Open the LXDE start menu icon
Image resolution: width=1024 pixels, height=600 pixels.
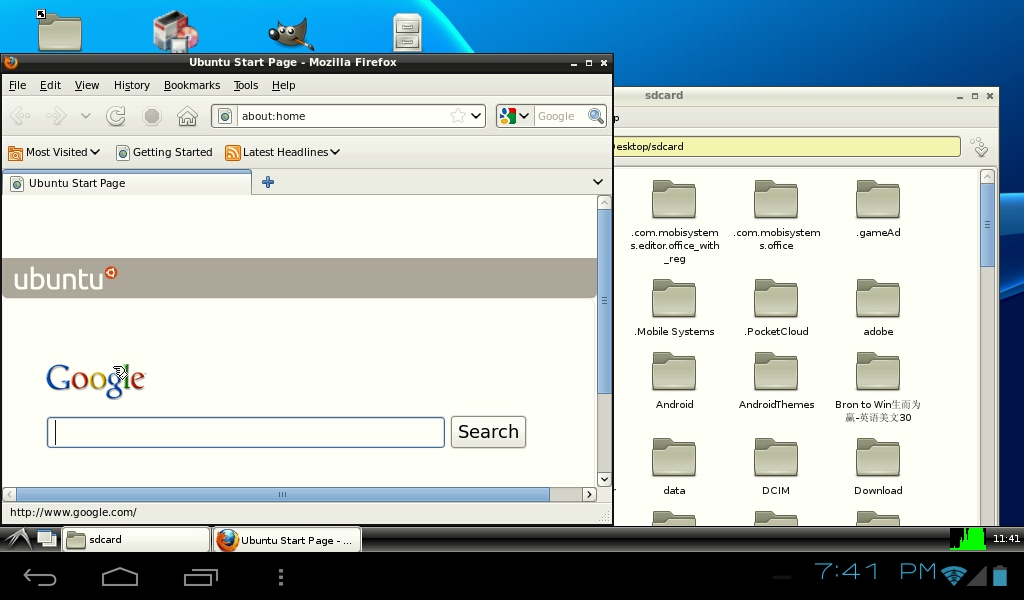pyautogui.click(x=18, y=539)
